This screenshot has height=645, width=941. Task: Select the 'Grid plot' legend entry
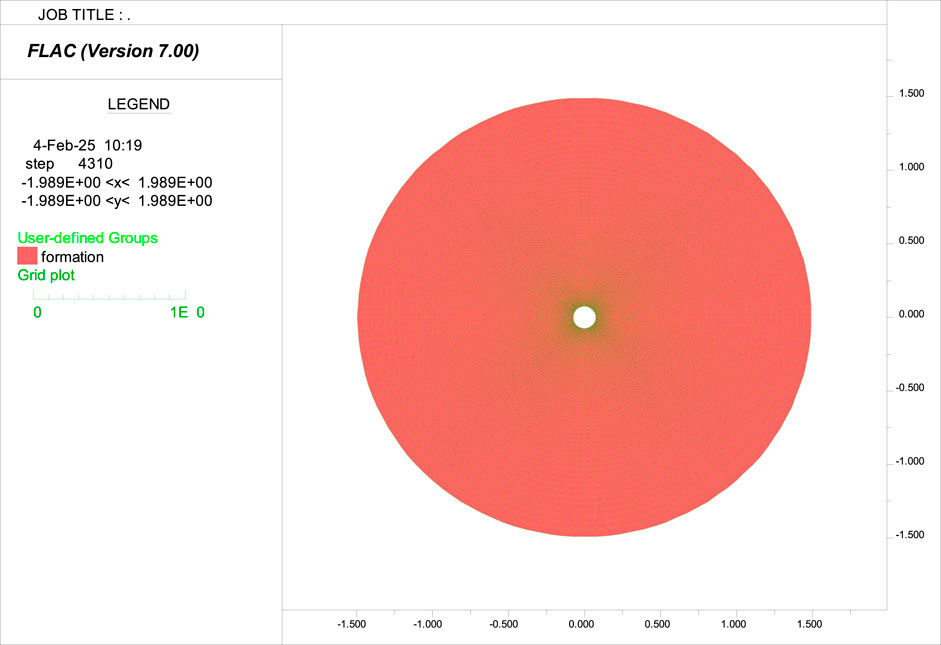[x=46, y=275]
